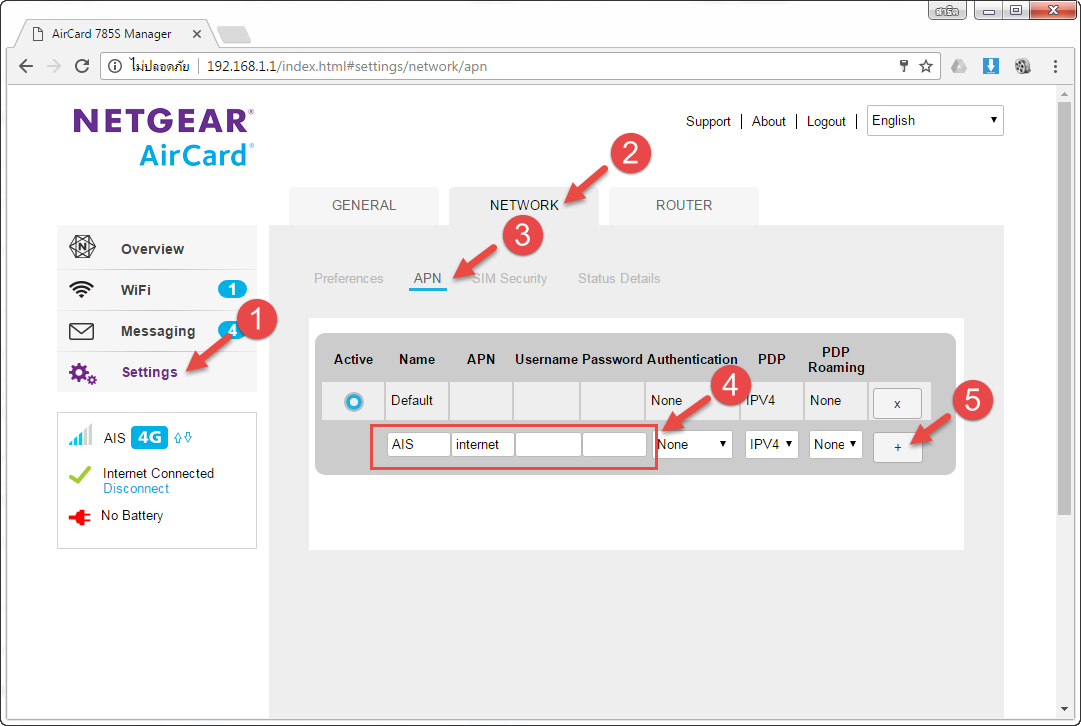Click the 4G network badge

(x=150, y=437)
